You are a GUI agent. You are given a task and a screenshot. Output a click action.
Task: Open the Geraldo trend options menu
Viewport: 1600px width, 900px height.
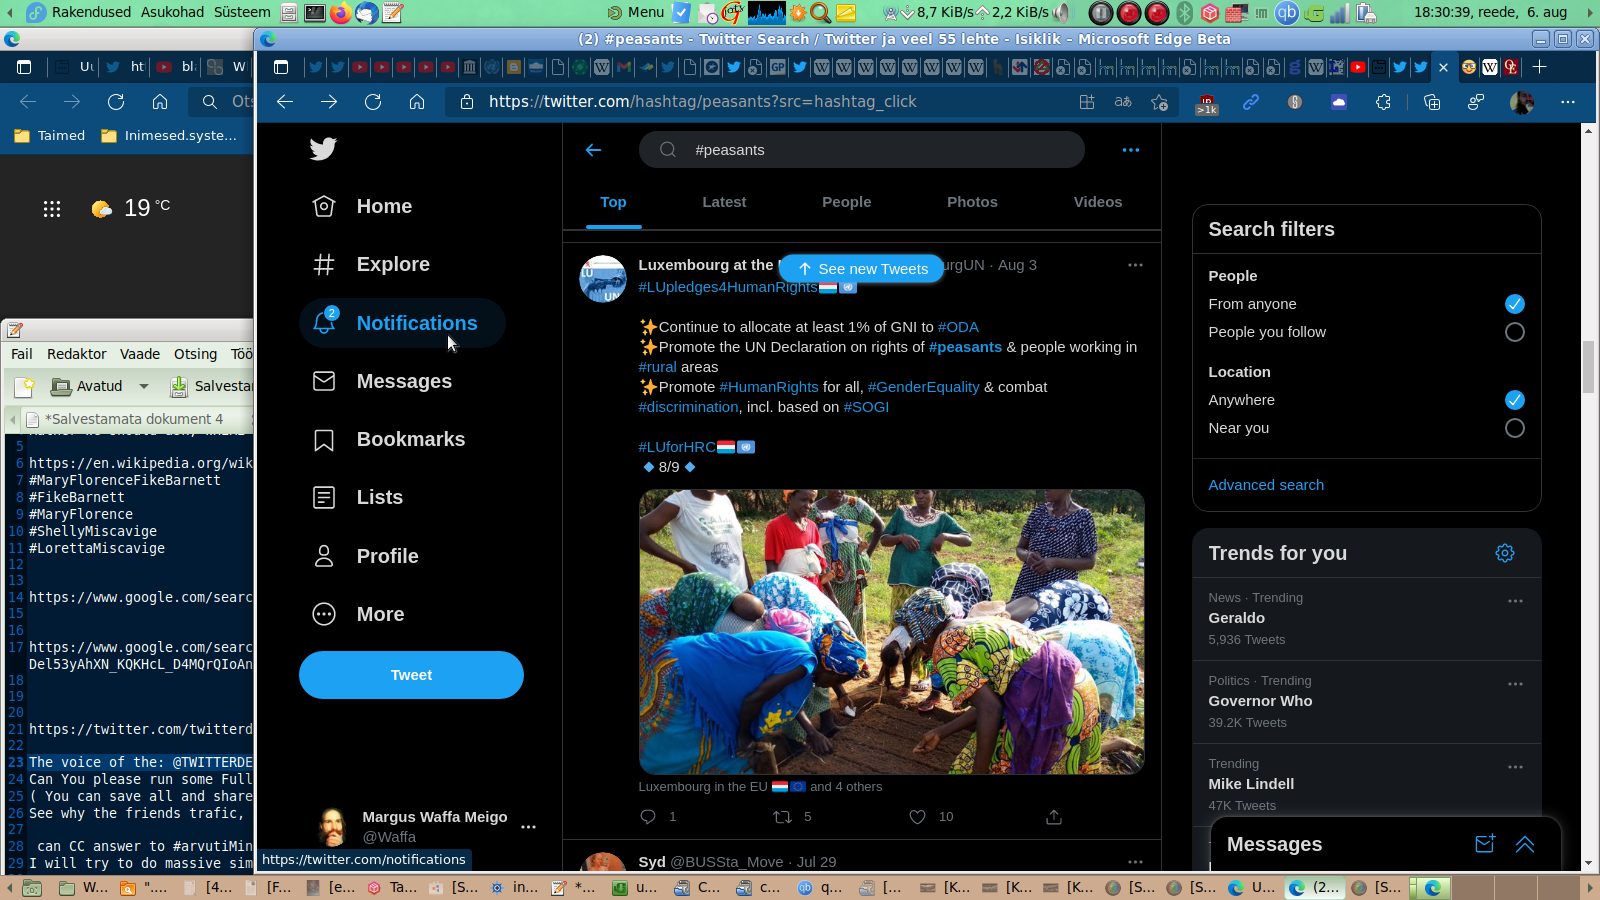tap(1515, 601)
